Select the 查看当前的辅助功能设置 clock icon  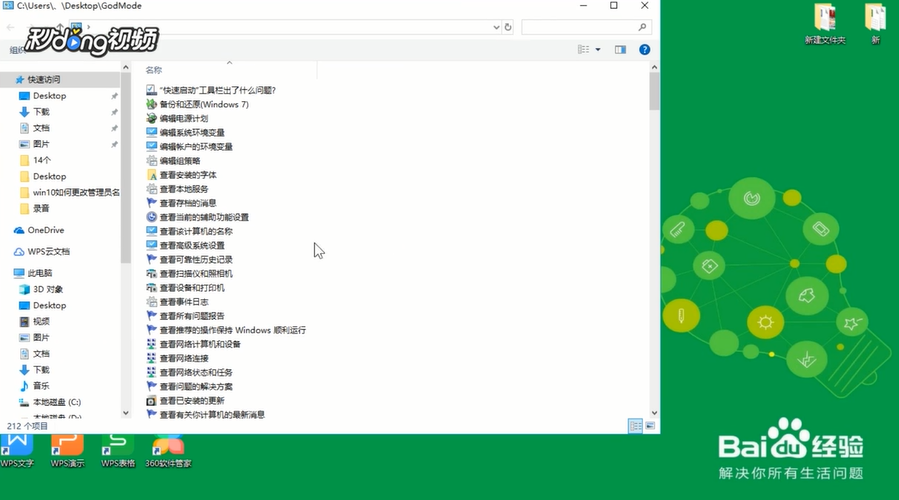(x=151, y=217)
